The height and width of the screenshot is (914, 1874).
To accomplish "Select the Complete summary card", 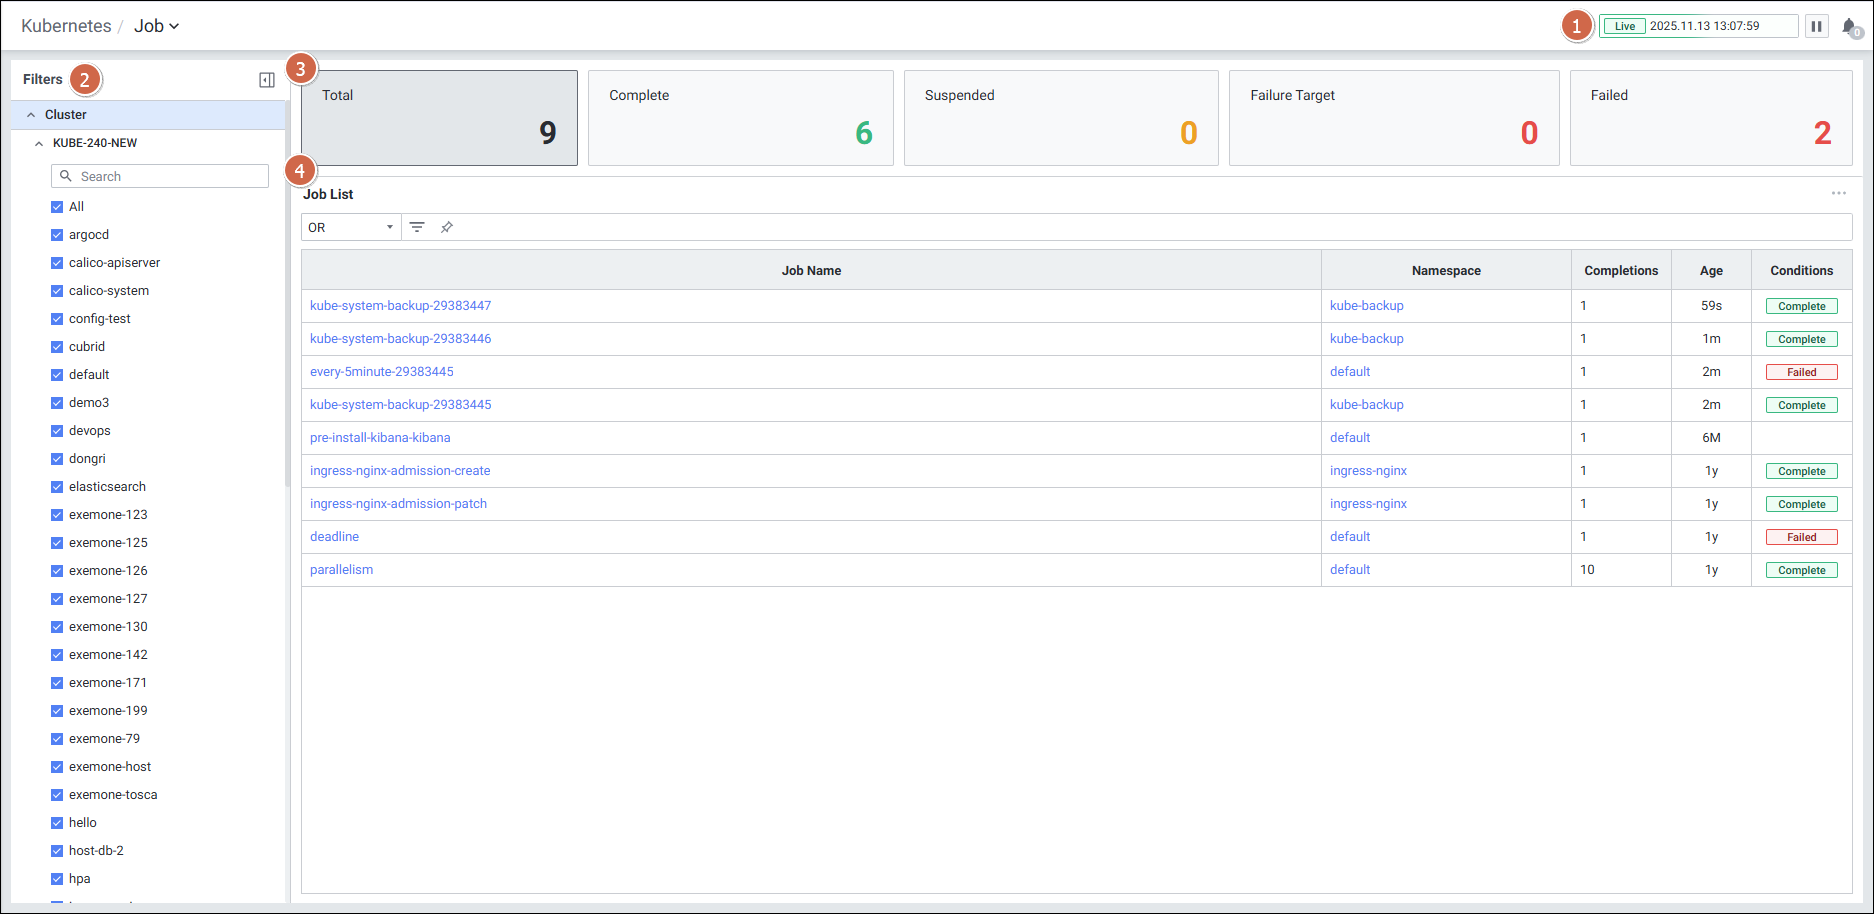I will click(740, 118).
